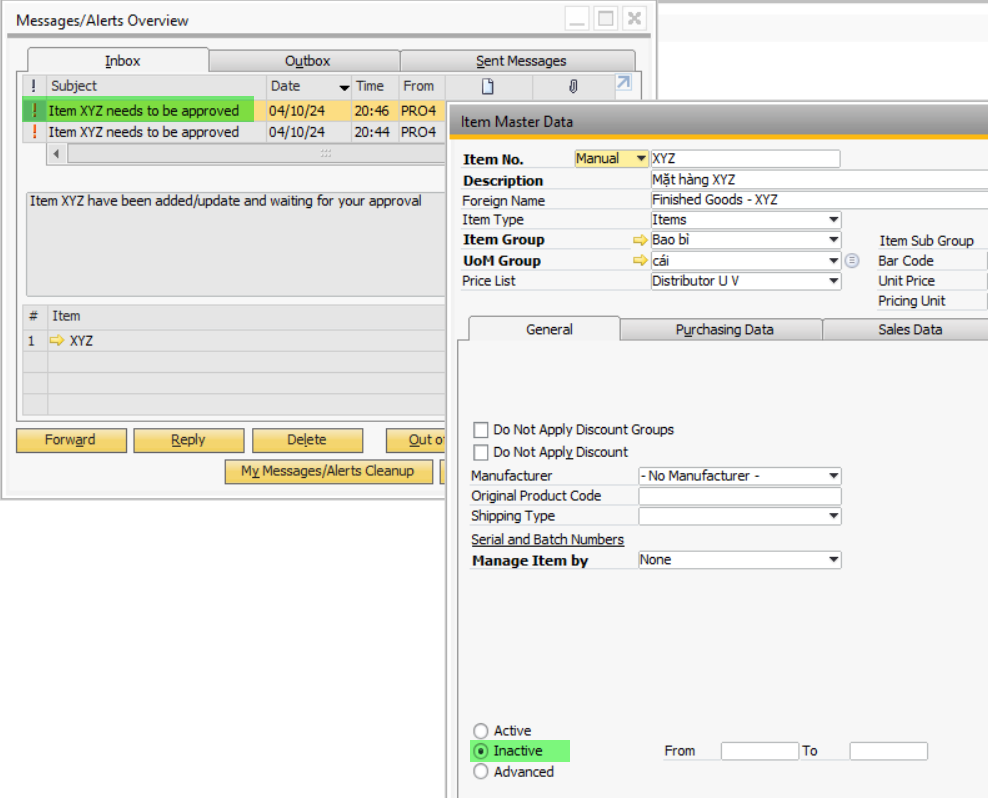The height and width of the screenshot is (798, 988).
Task: Select the Active radio button
Action: (481, 730)
